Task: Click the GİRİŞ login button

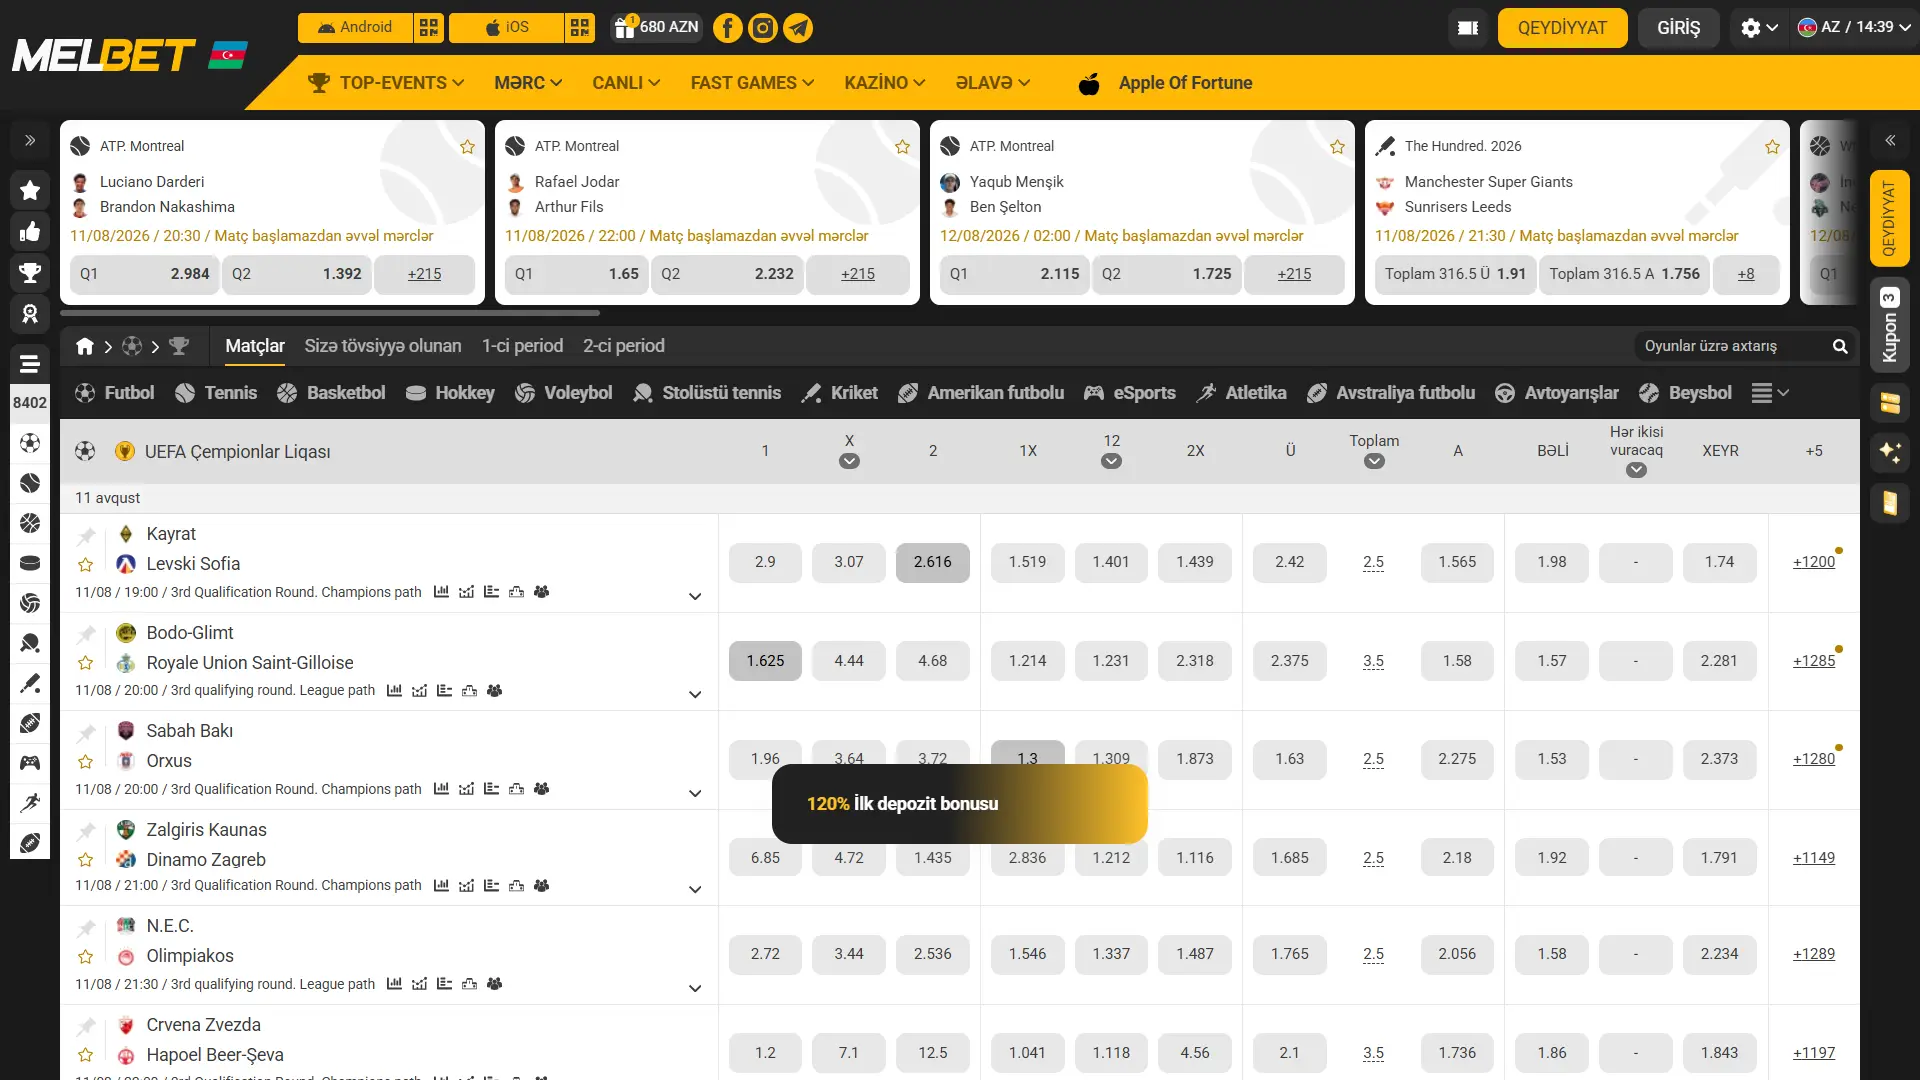Action: pos(1678,28)
